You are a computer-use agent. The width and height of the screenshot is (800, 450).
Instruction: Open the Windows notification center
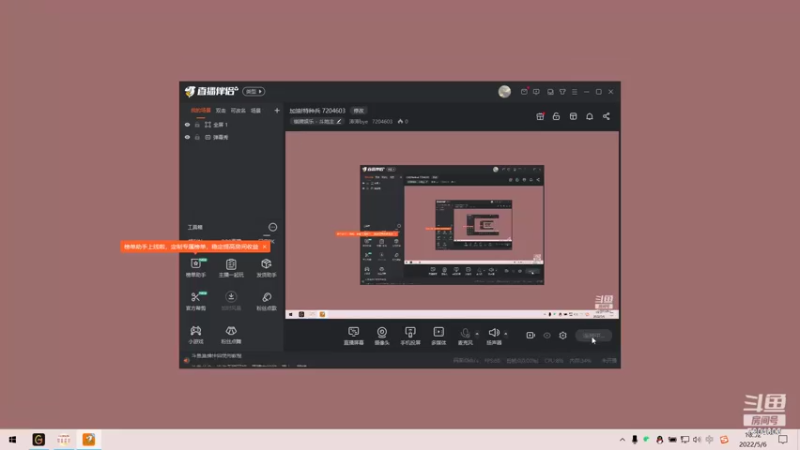click(x=783, y=439)
